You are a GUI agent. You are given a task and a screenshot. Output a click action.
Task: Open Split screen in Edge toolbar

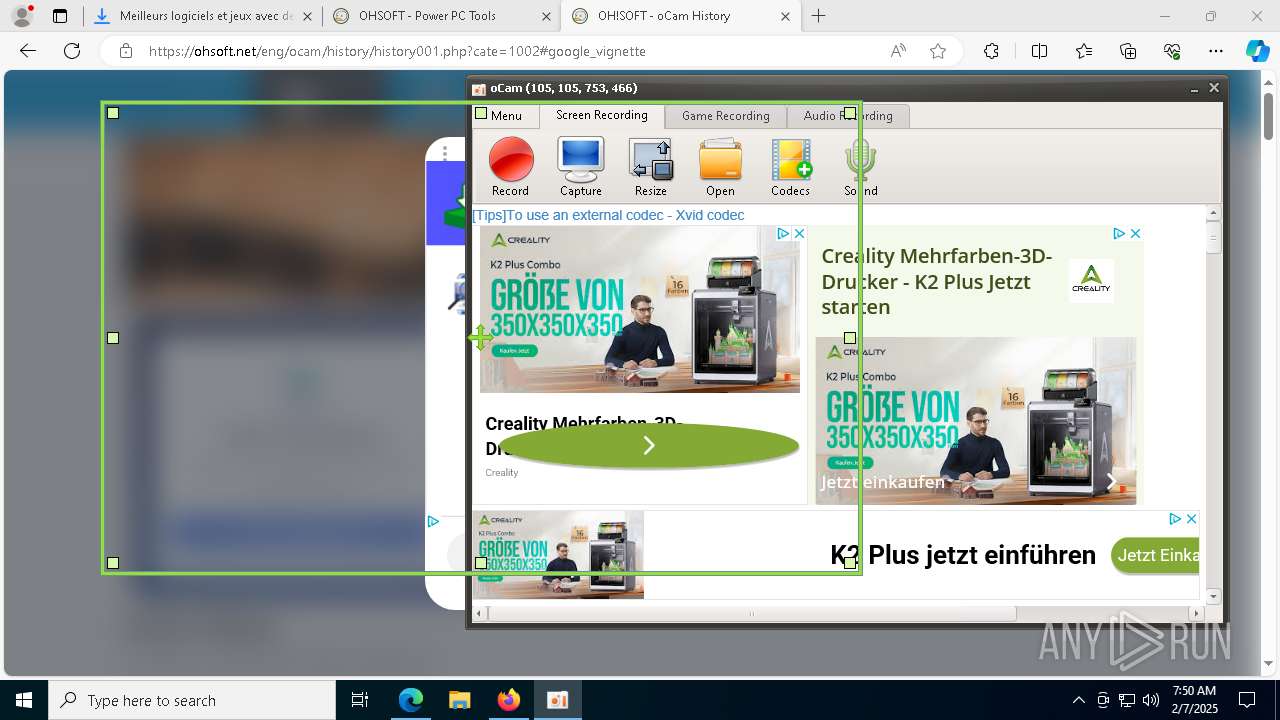click(1039, 51)
